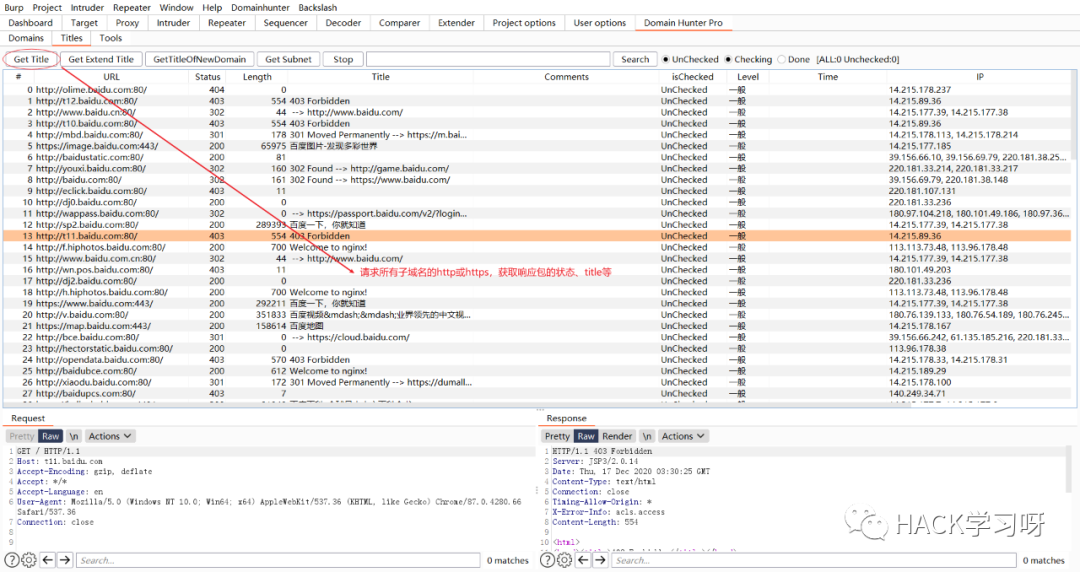Focus the Response panel search field
The image size is (1080, 572).
[x=813, y=560]
